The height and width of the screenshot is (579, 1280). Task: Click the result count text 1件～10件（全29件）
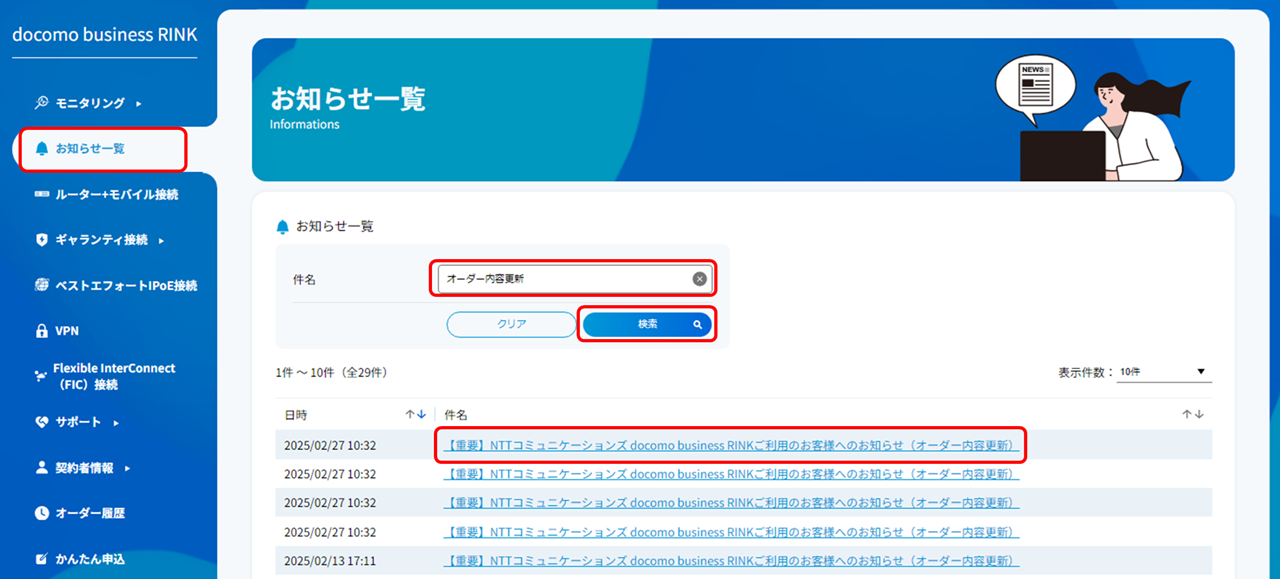click(x=332, y=372)
